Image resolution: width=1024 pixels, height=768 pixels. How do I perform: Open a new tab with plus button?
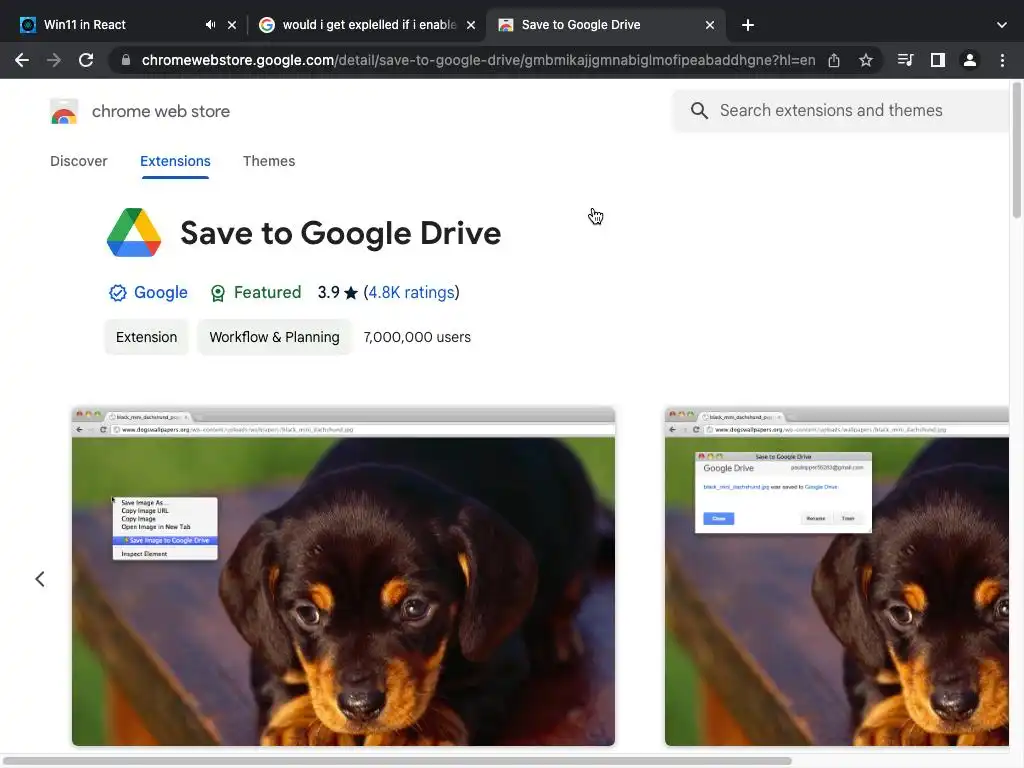tap(748, 25)
